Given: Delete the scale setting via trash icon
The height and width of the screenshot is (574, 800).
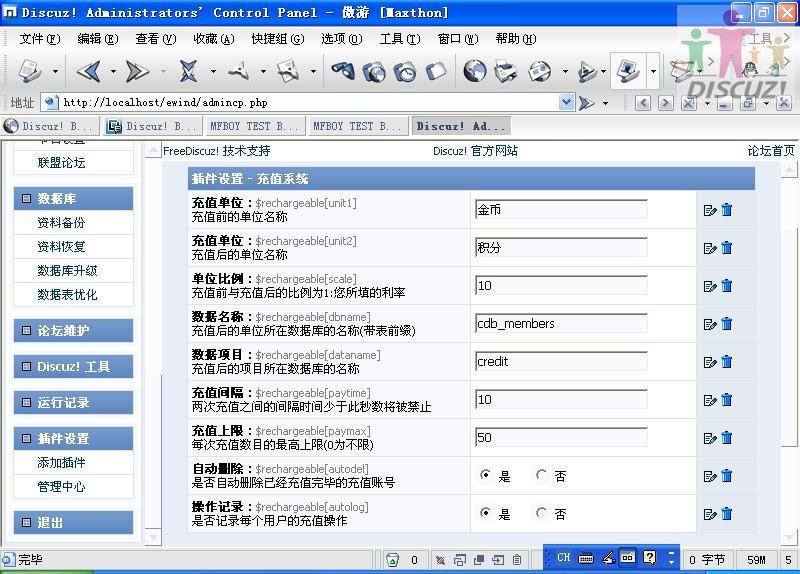Looking at the screenshot, I should tap(727, 286).
